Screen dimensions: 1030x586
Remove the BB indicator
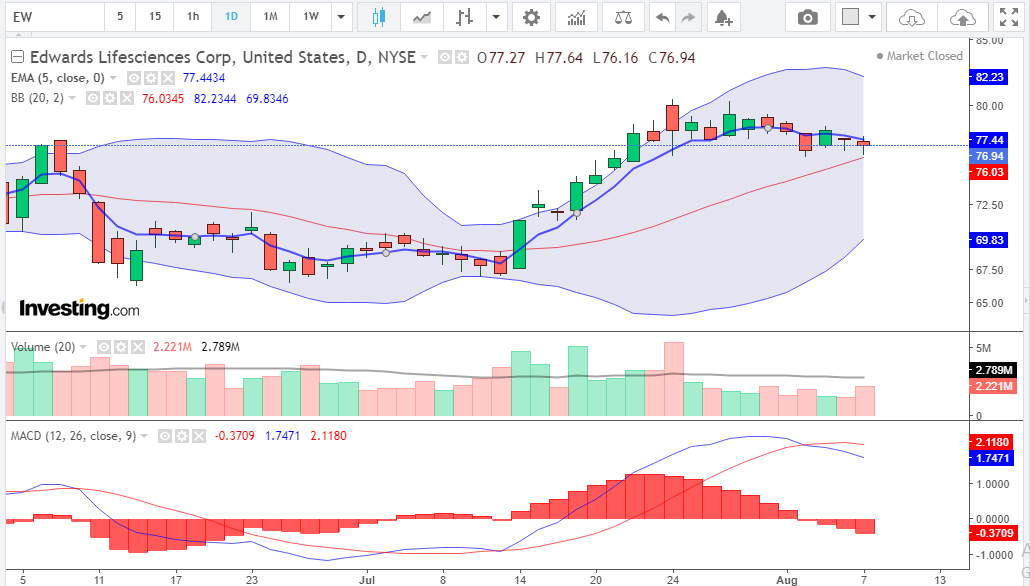pos(127,99)
